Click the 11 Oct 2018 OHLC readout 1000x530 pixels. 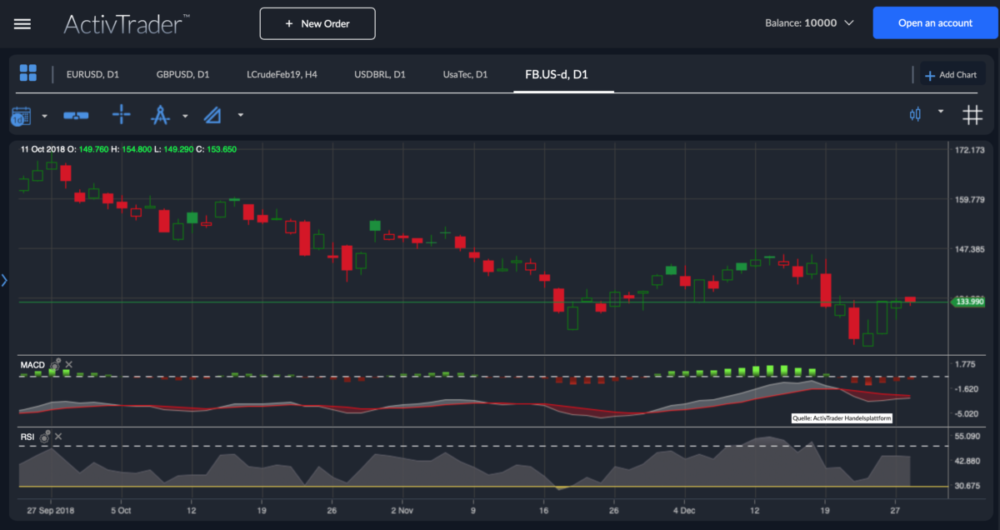[128, 149]
